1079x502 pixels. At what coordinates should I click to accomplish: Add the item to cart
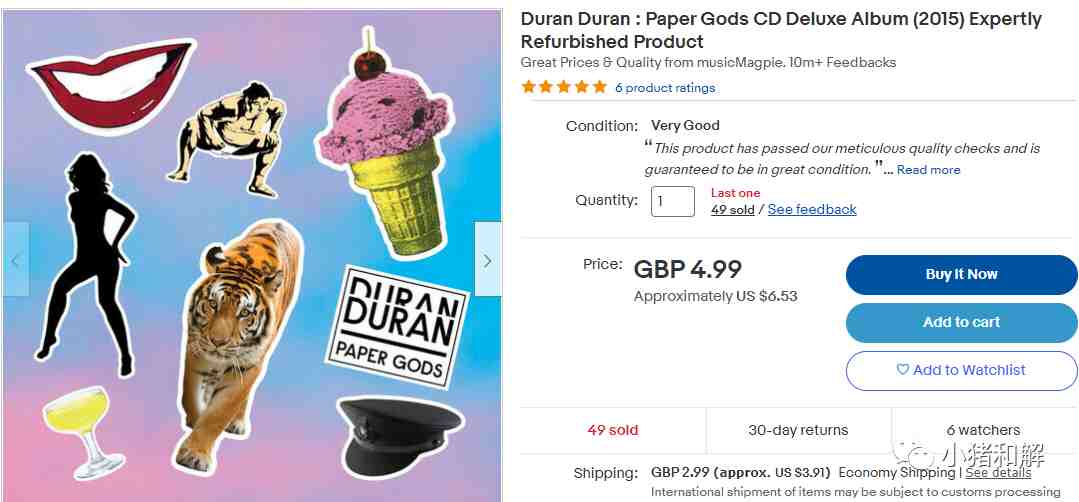point(961,322)
